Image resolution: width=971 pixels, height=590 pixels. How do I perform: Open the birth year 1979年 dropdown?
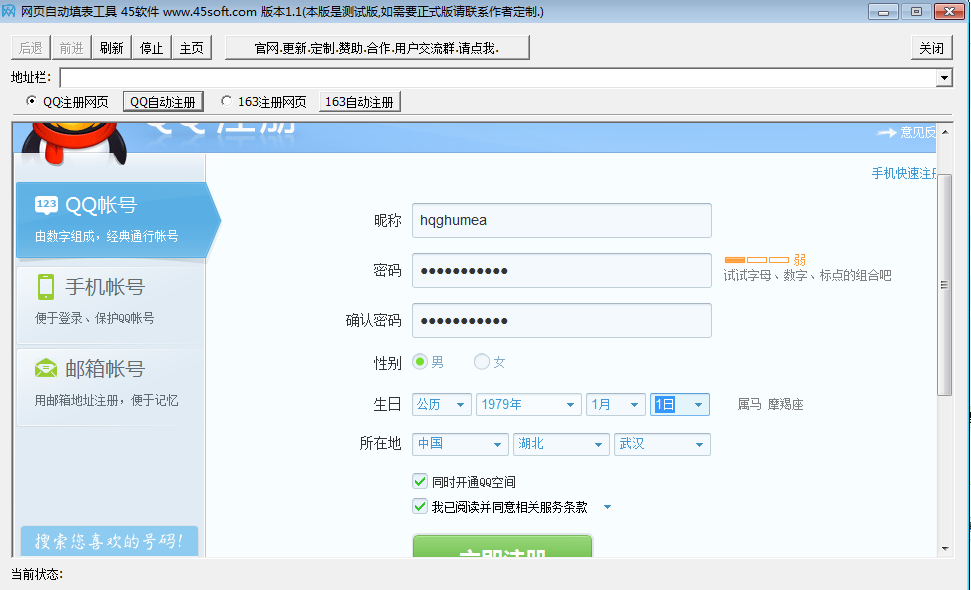tap(528, 404)
